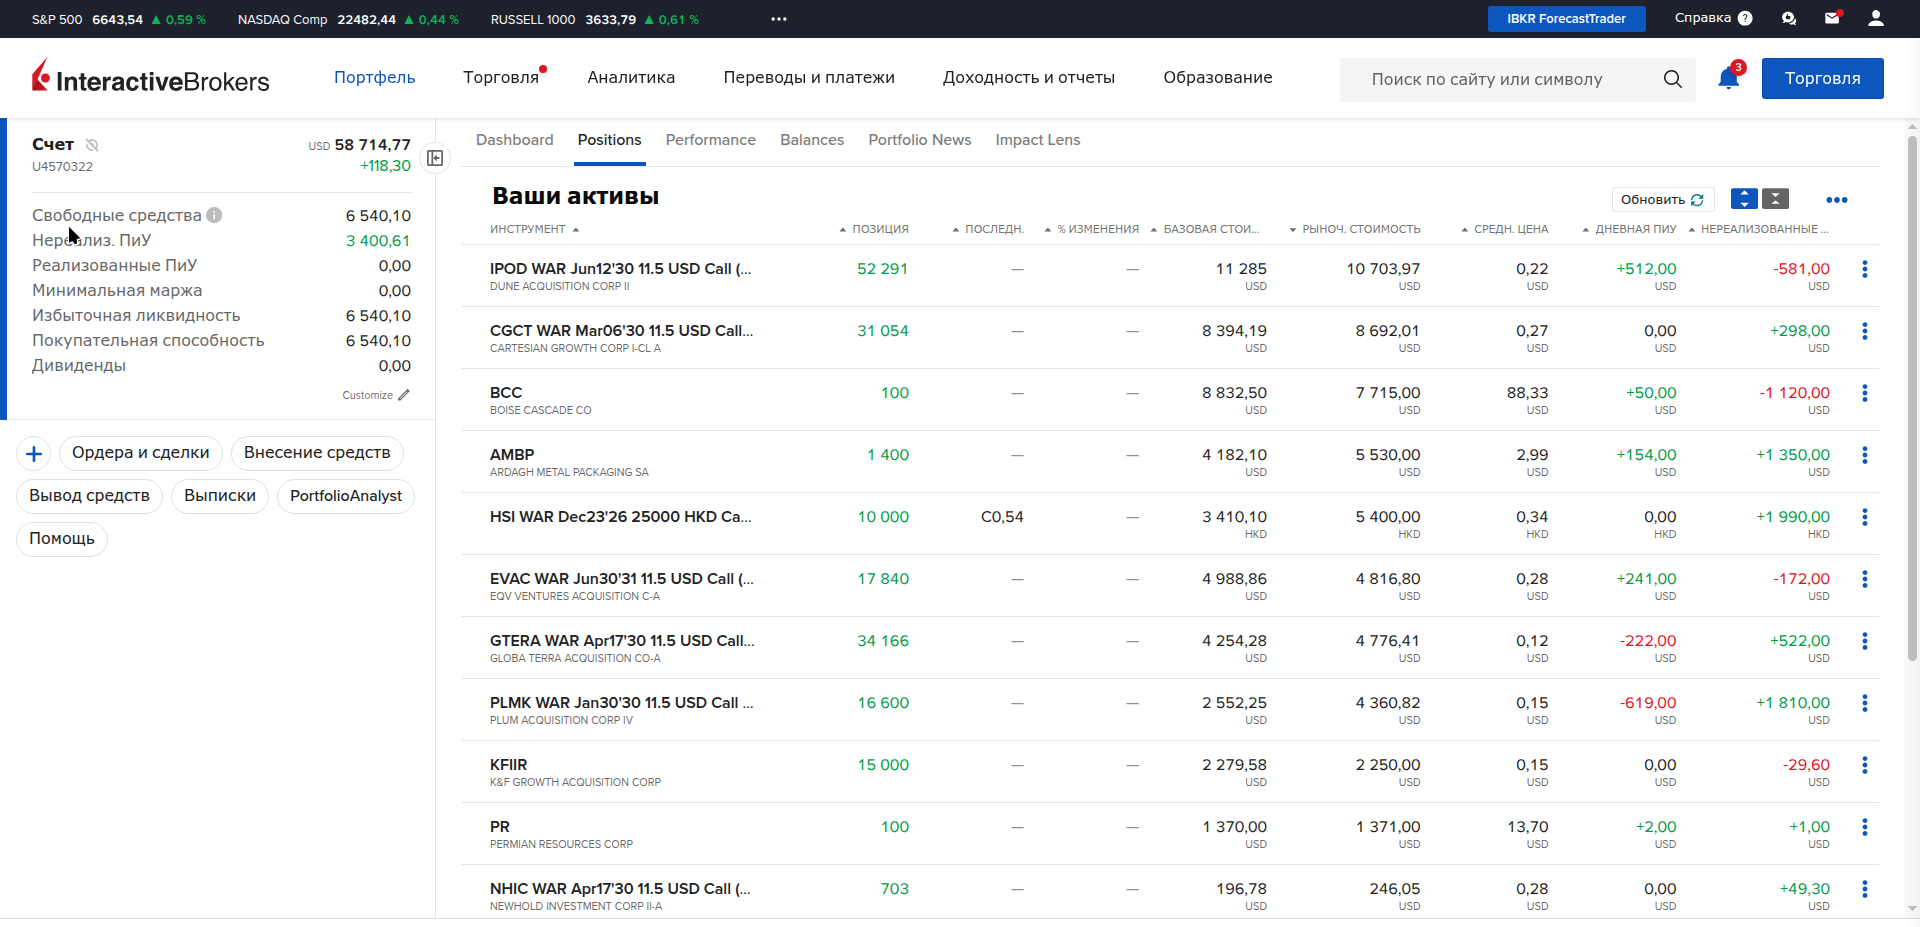This screenshot has height=927, width=1920.
Task: Open the ticker bar ellipsis menu
Action: click(779, 19)
